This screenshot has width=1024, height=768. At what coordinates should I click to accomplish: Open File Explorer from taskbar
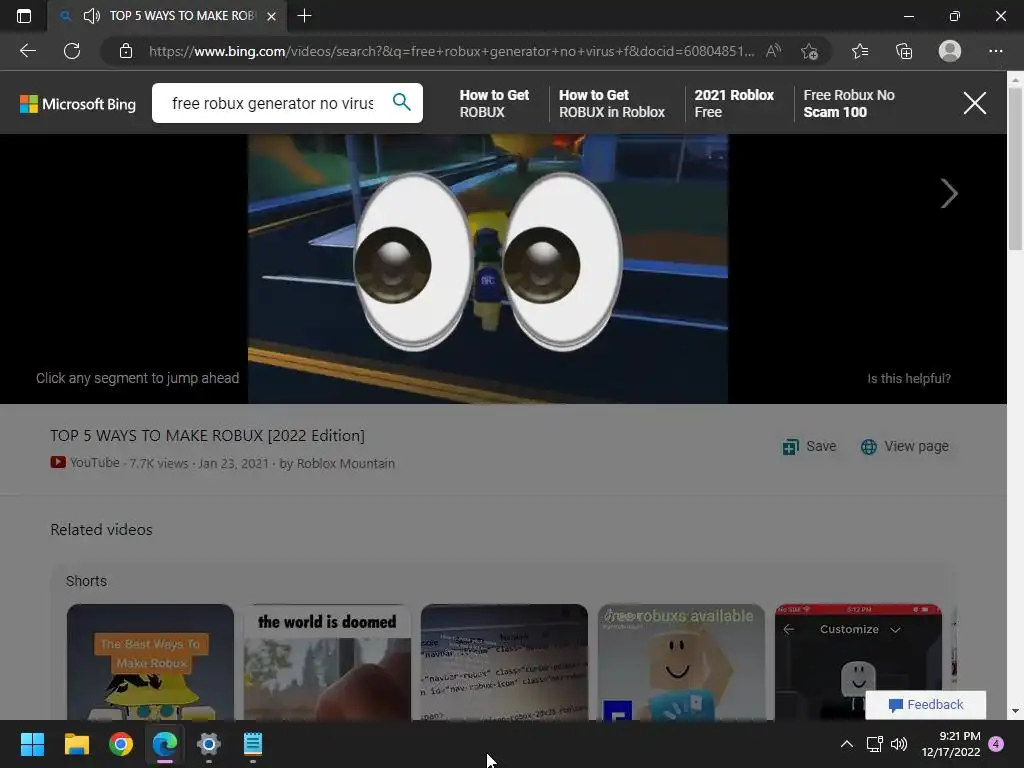tap(76, 744)
